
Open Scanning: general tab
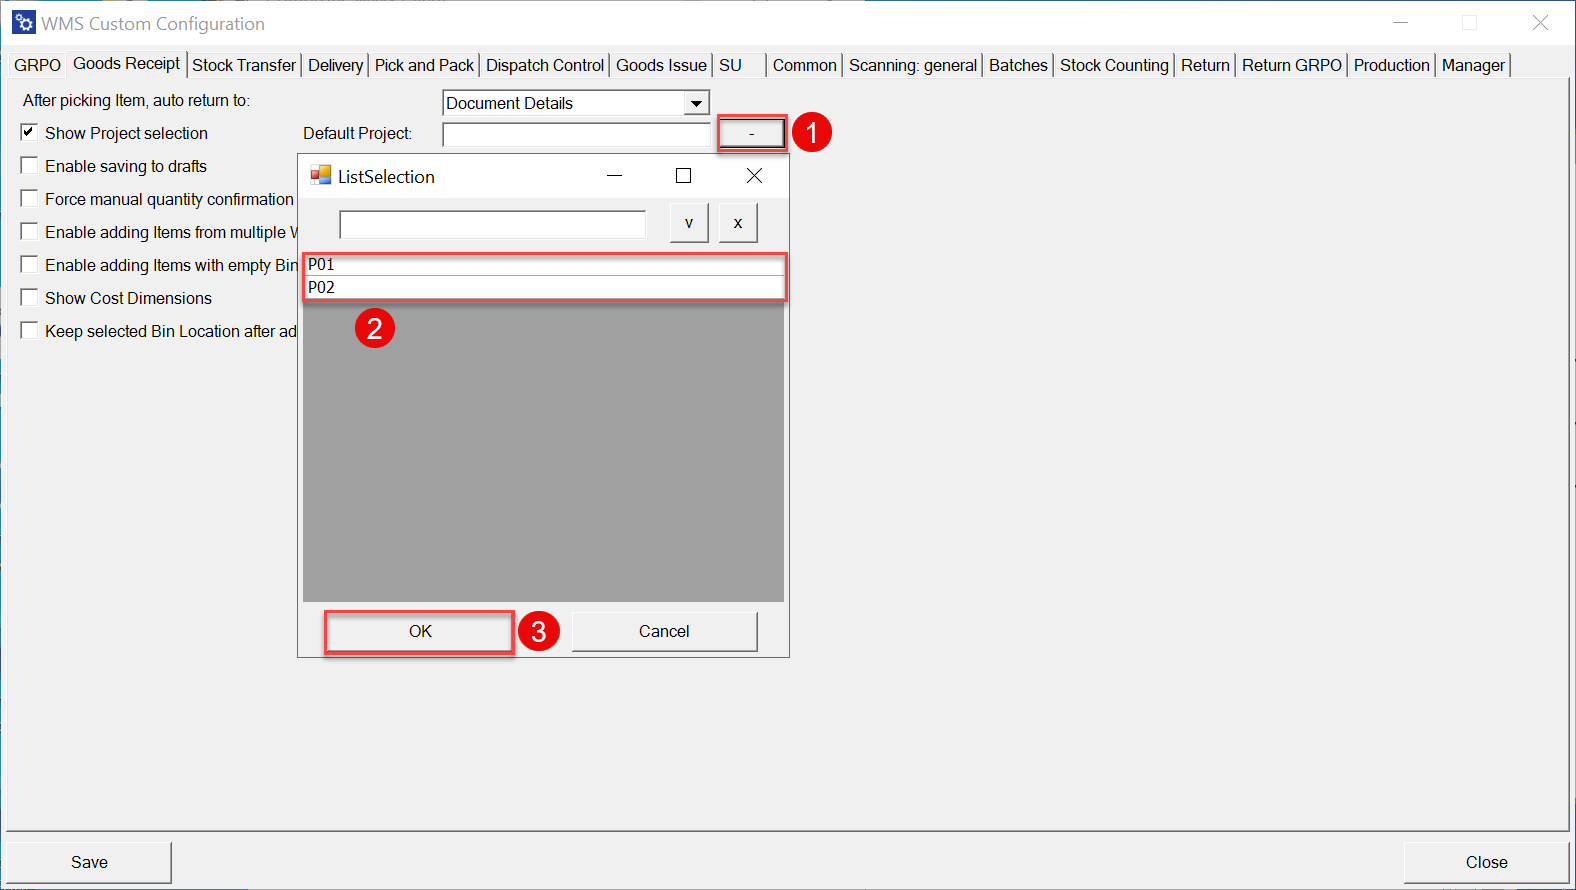(913, 65)
